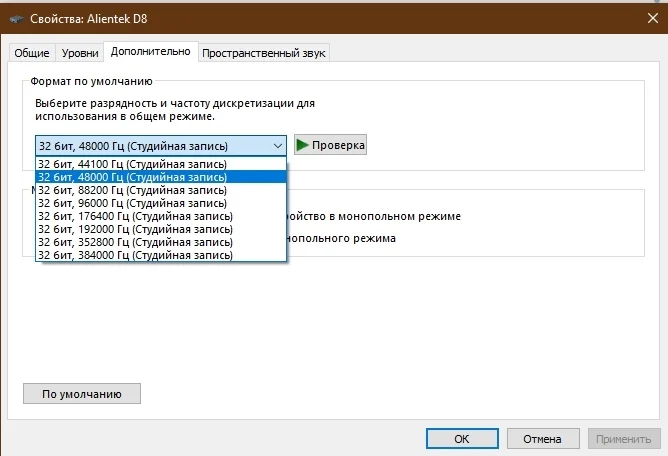Click the Применить button

624,439
